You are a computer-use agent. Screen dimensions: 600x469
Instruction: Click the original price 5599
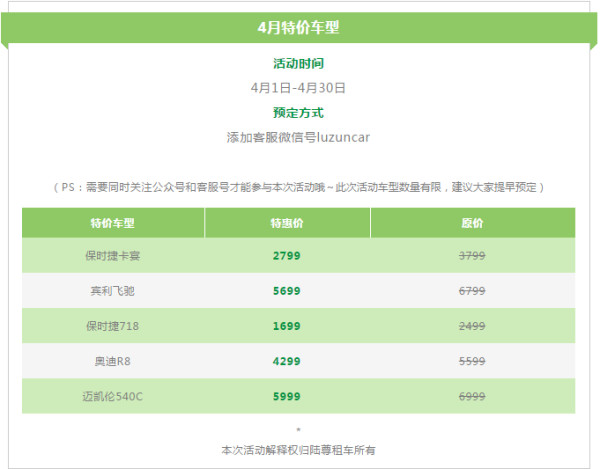[472, 361]
